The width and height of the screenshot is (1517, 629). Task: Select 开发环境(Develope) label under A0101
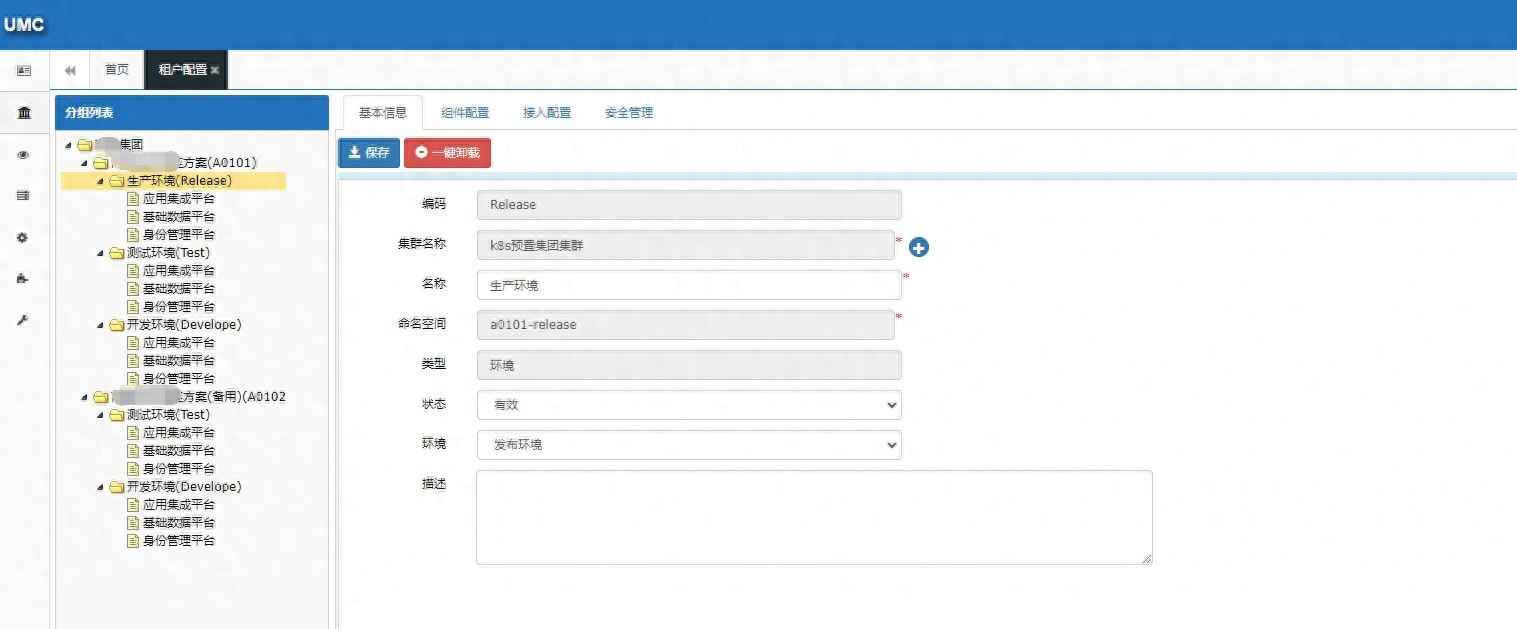point(185,325)
